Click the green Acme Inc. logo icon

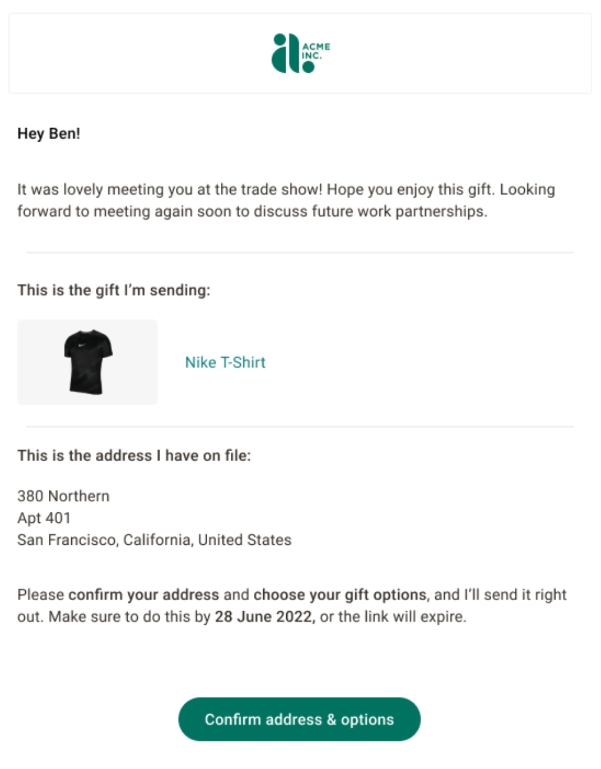click(286, 53)
